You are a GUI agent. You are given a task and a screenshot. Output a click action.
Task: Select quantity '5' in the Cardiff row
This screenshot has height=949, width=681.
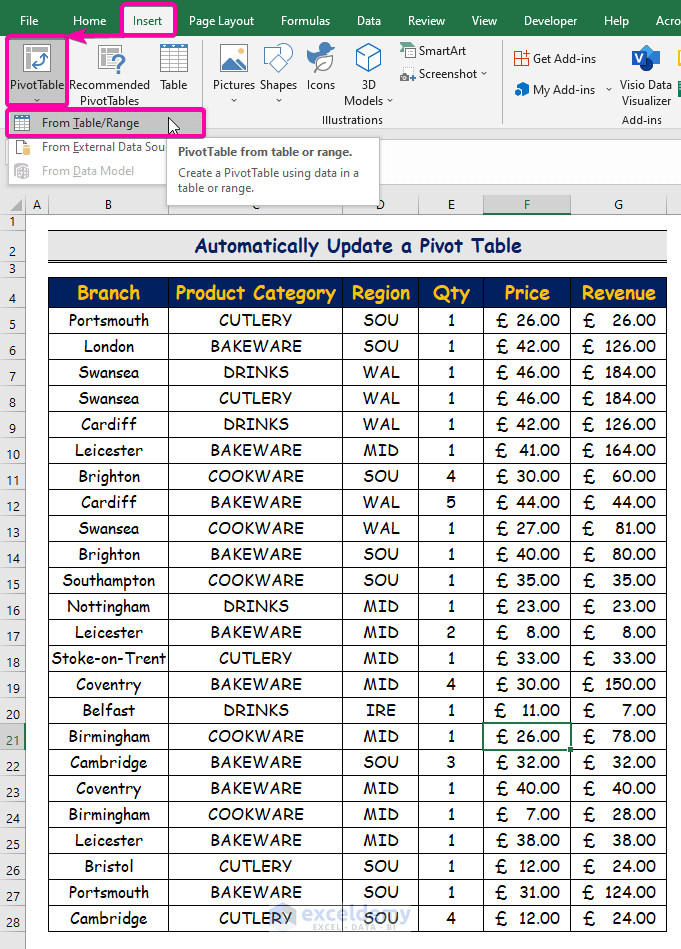451,502
